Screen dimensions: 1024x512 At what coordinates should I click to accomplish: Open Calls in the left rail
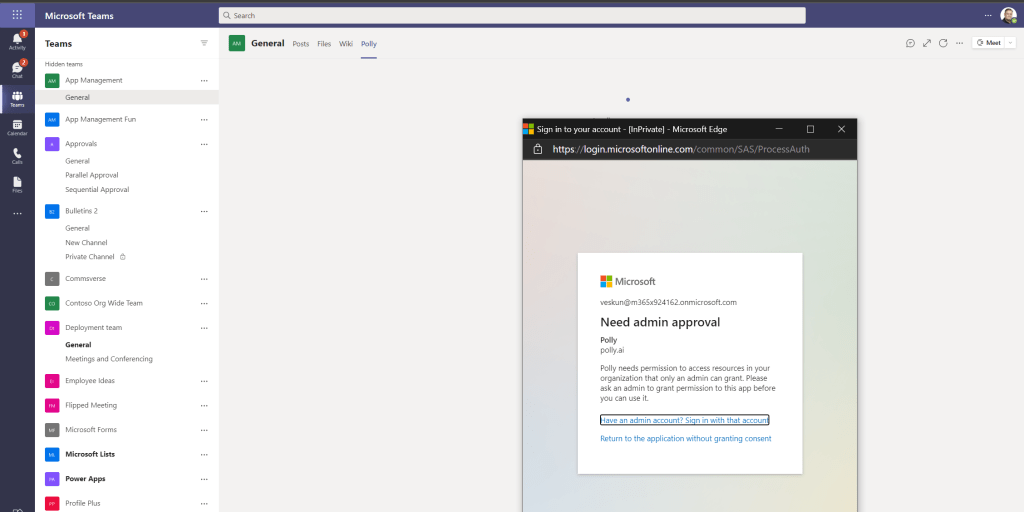coord(17,155)
